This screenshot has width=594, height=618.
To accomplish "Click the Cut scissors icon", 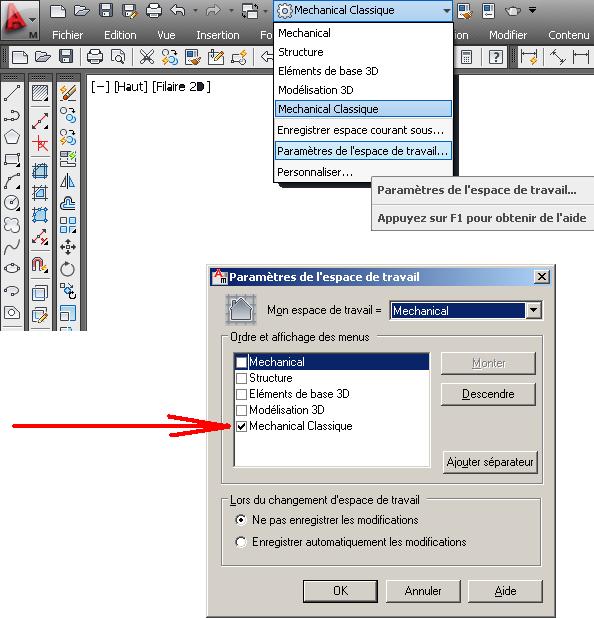I will [x=147, y=57].
